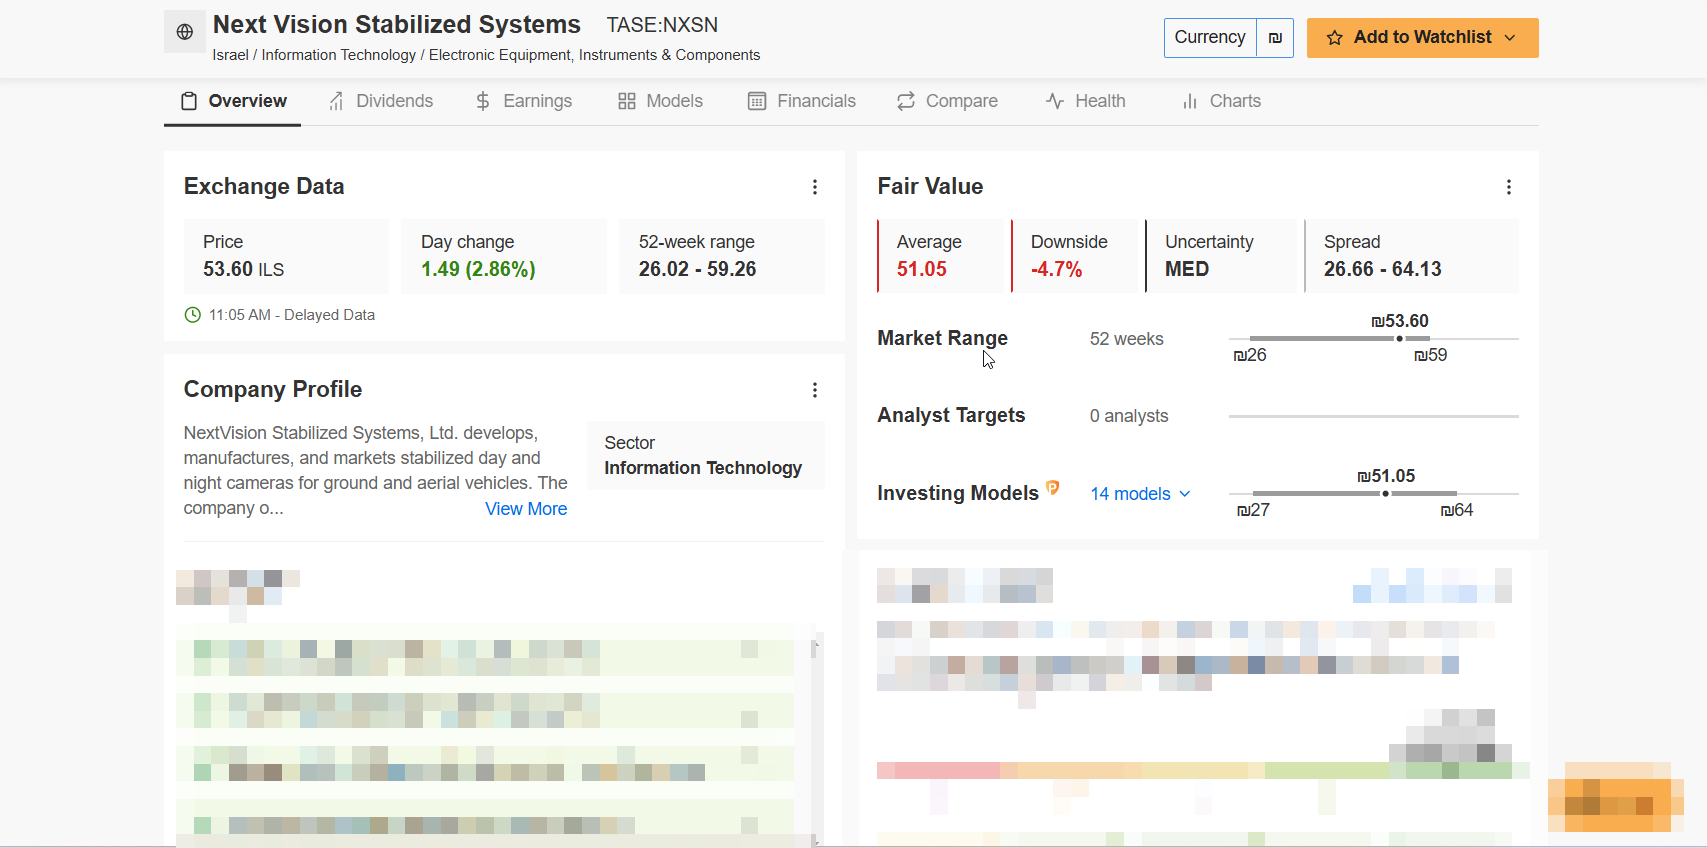The image size is (1707, 848).
Task: Open Exchange Data options menu
Action: click(x=815, y=187)
